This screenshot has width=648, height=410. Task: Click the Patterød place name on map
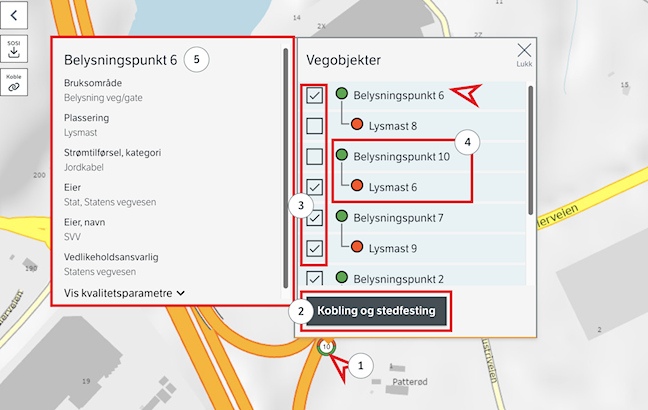[x=410, y=381]
